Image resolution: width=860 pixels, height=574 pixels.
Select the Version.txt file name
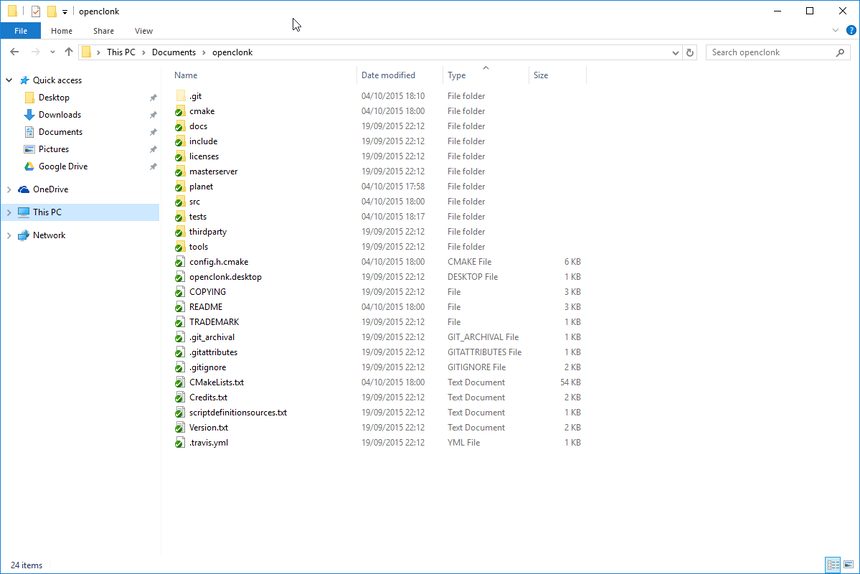pos(208,428)
